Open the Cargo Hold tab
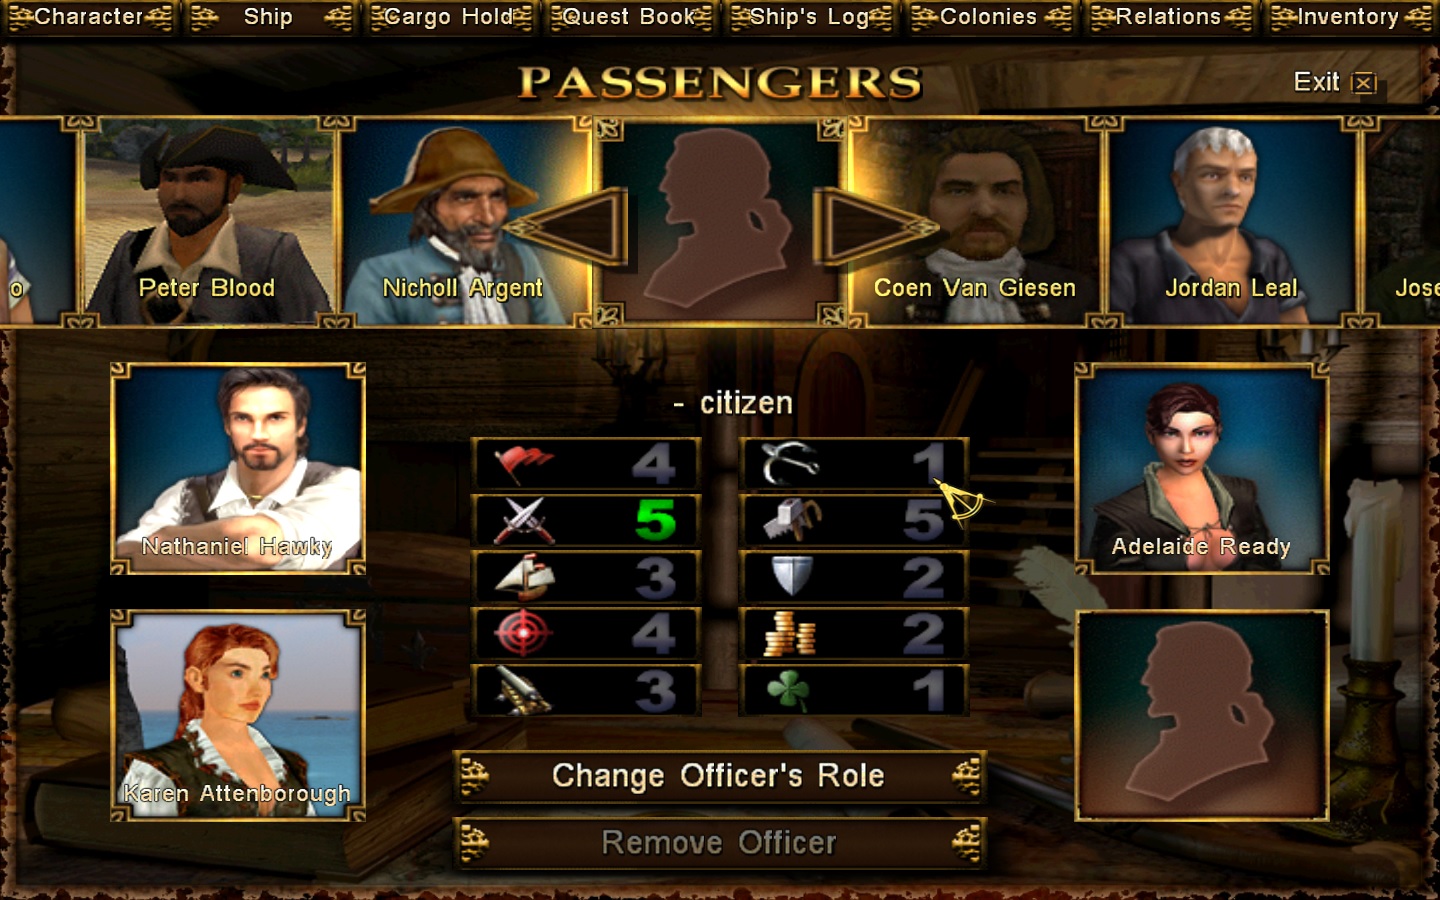Viewport: 1440px width, 900px height. (x=448, y=17)
